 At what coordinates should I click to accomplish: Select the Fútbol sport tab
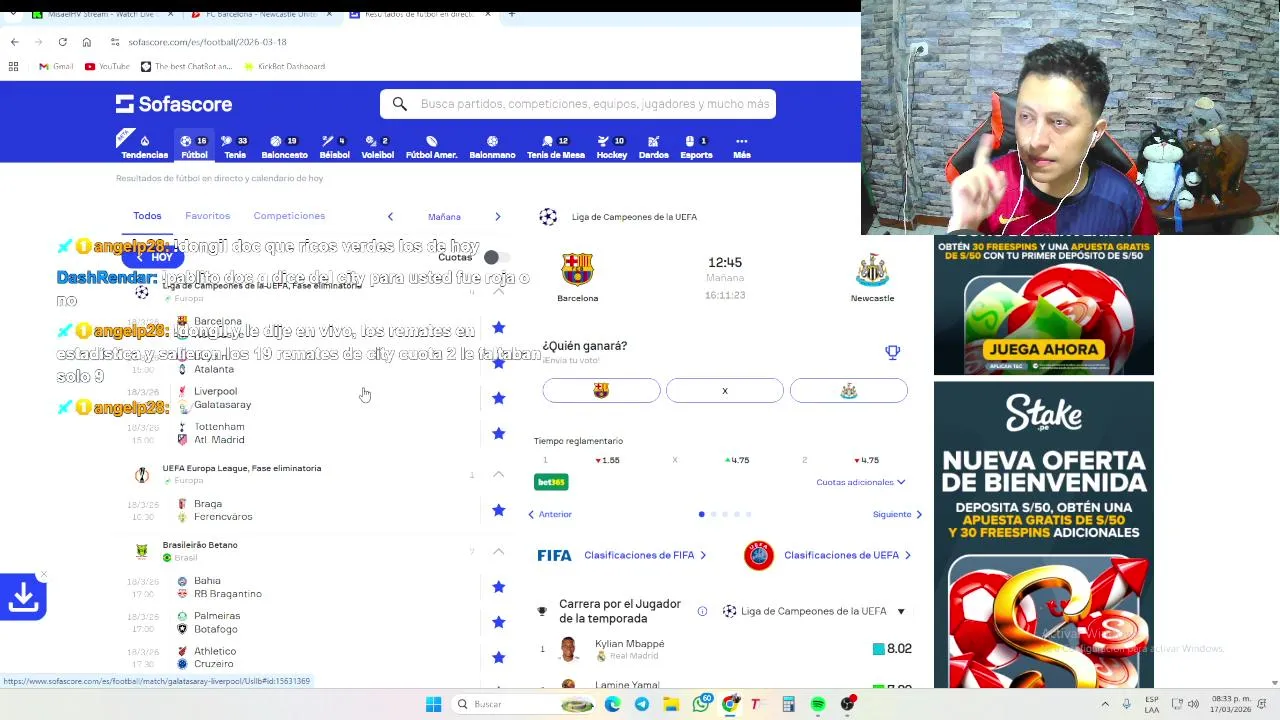pyautogui.click(x=194, y=147)
